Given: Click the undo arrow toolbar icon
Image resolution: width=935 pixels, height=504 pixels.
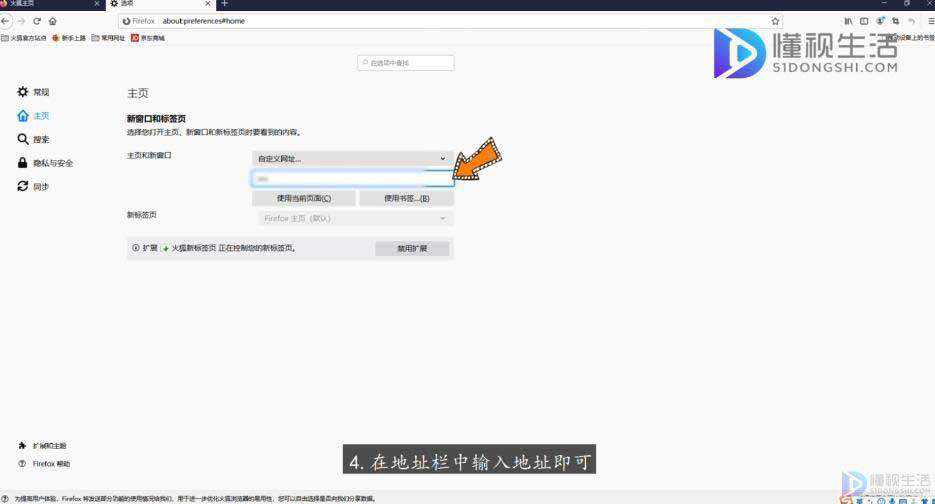Looking at the screenshot, I should [911, 21].
